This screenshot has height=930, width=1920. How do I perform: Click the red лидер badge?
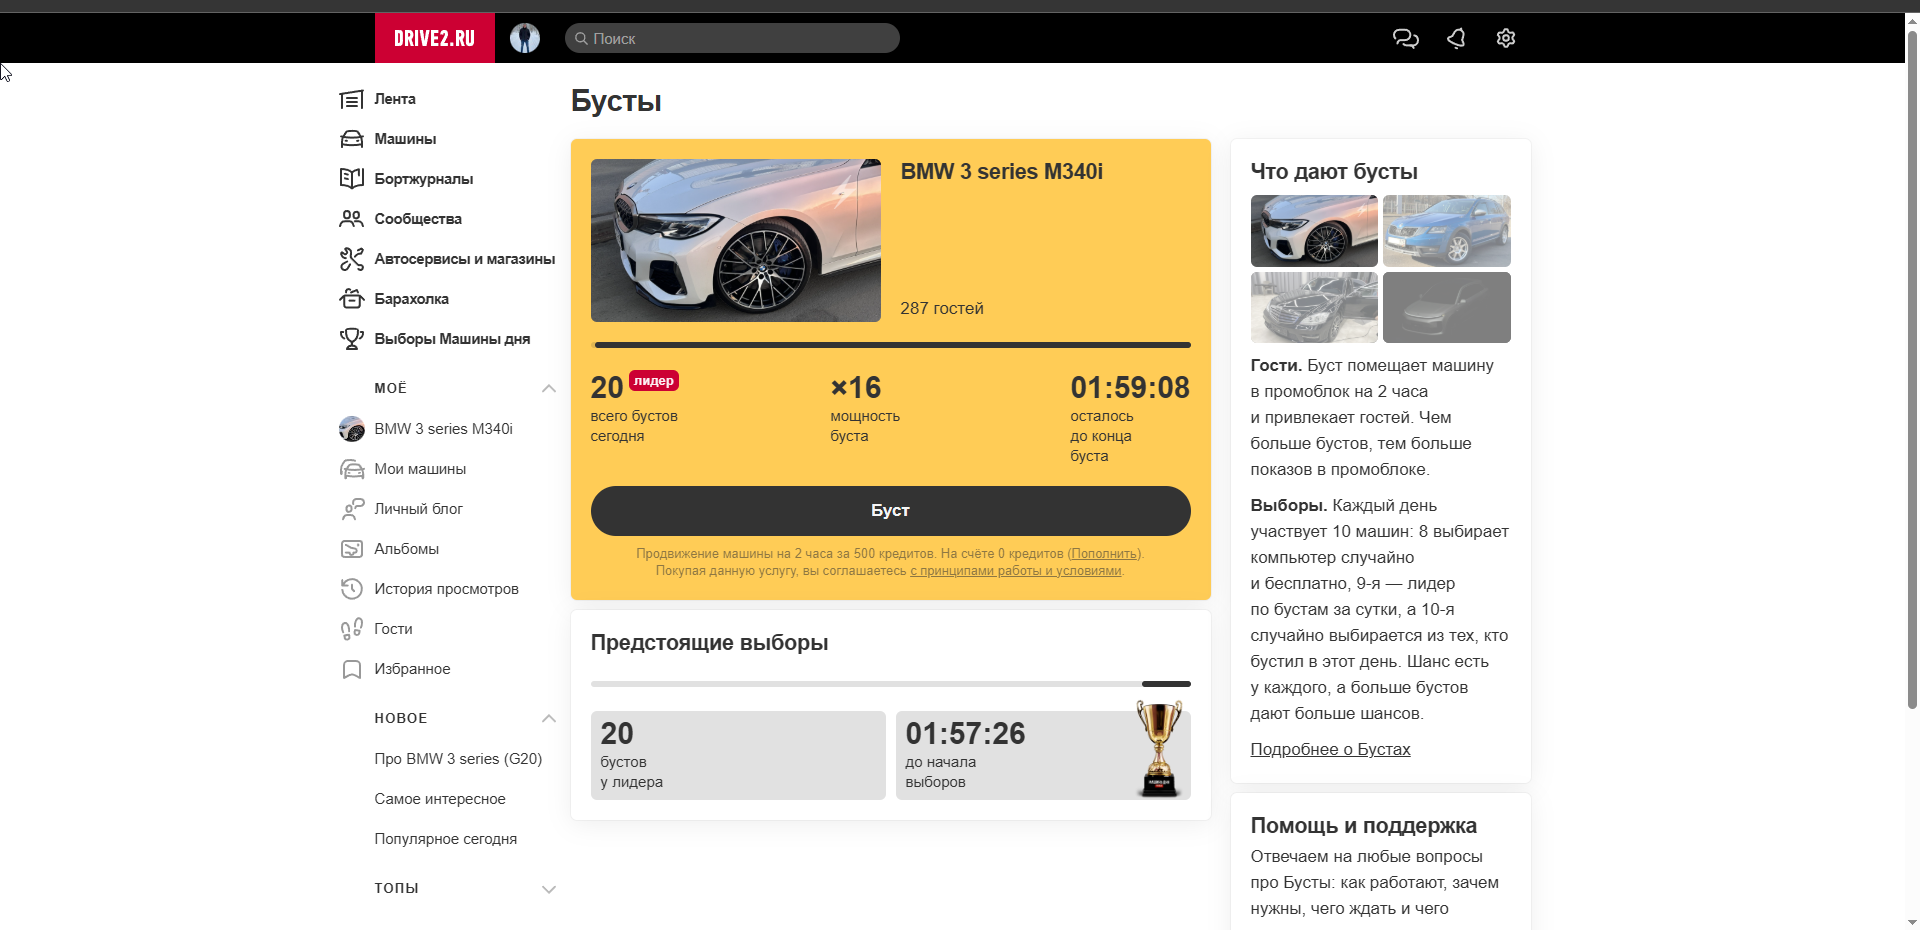(x=654, y=381)
